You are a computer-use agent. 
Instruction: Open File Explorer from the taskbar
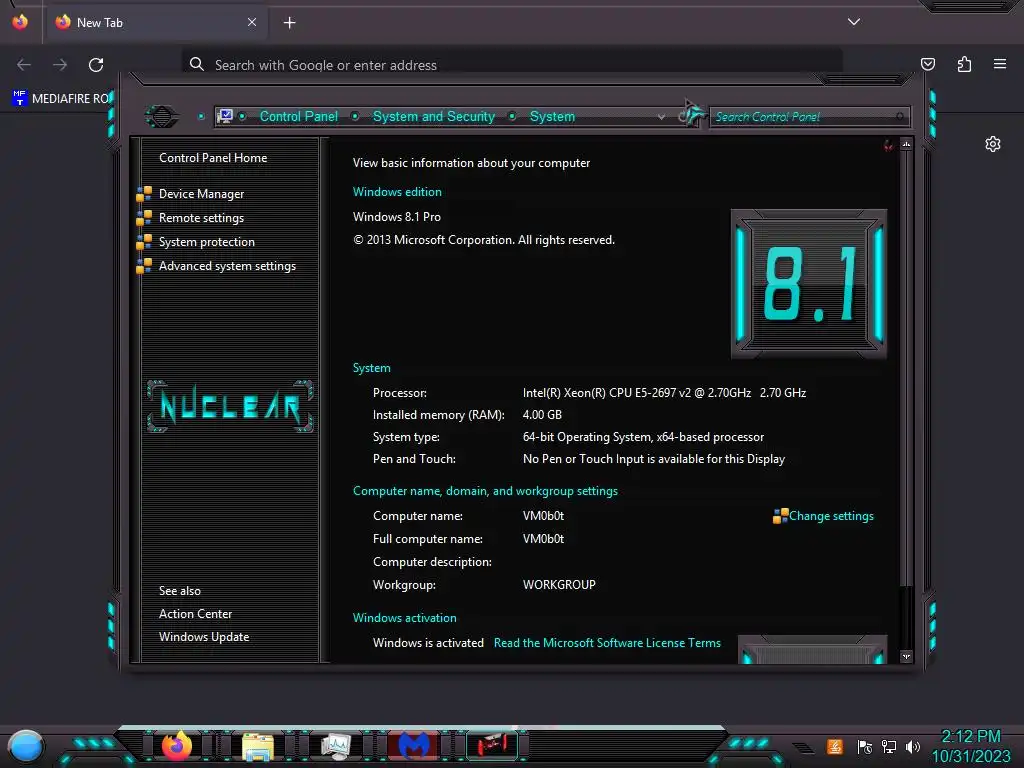(x=257, y=746)
